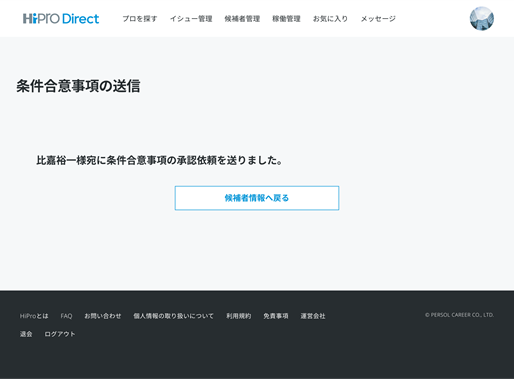The width and height of the screenshot is (514, 379).
Task: Click the 退会 footer link
Action: pyautogui.click(x=26, y=334)
